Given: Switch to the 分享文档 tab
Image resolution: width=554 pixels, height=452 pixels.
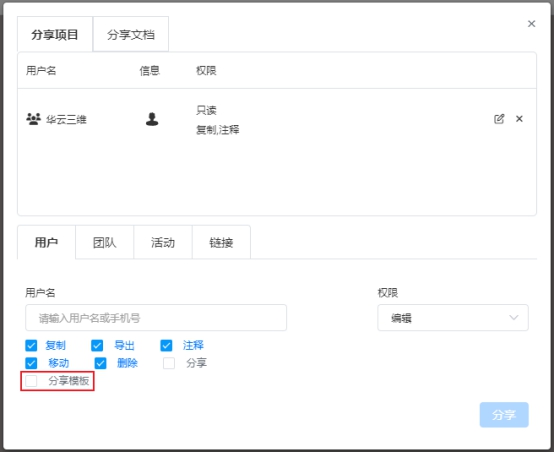Looking at the screenshot, I should click(x=131, y=34).
